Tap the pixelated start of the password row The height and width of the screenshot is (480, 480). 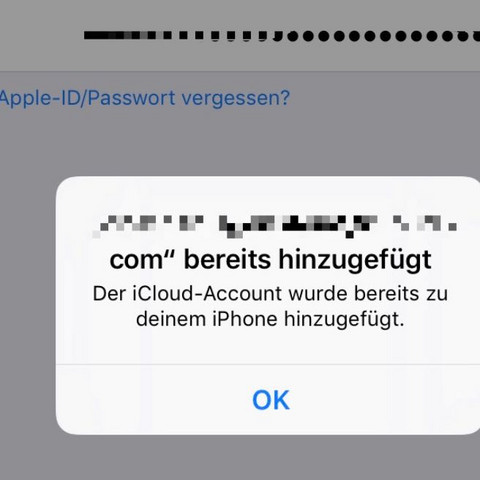127,35
